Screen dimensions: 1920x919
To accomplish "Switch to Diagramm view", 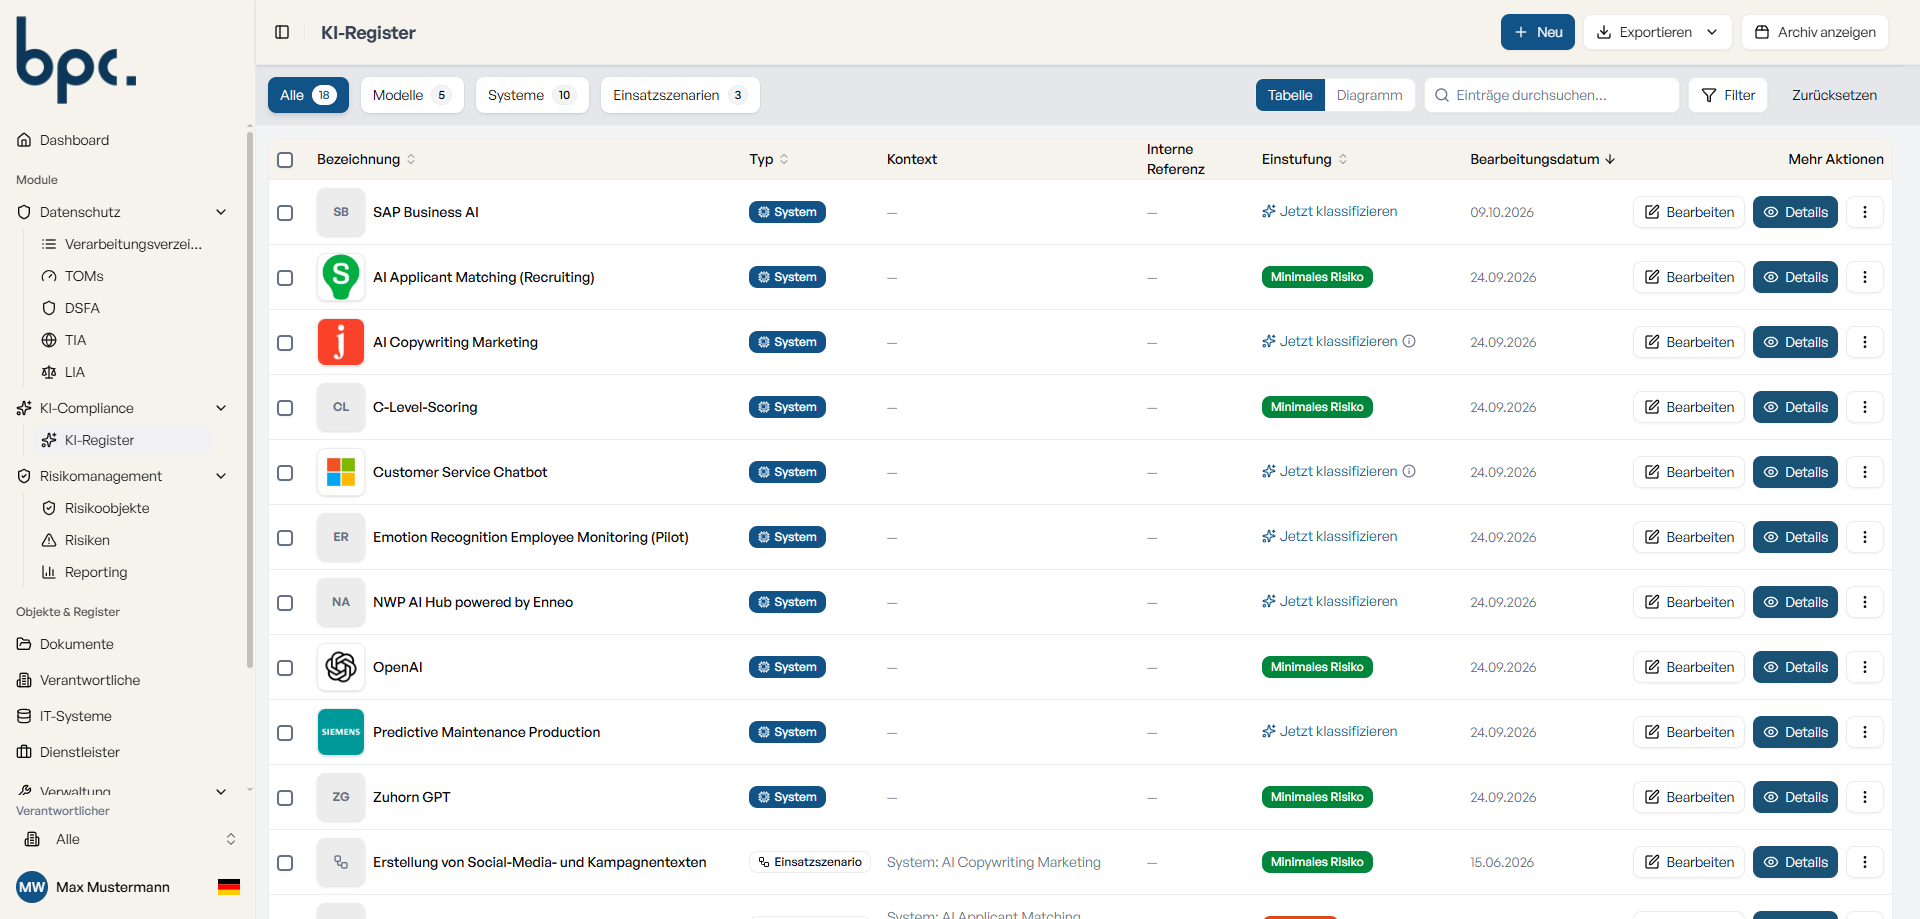I will coord(1369,95).
